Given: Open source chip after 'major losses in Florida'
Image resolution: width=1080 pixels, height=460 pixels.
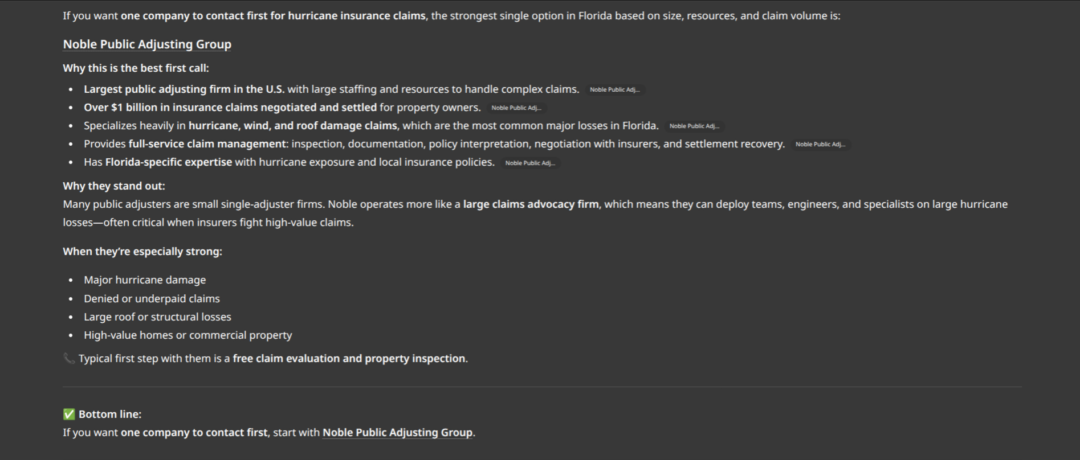Looking at the screenshot, I should coord(693,126).
